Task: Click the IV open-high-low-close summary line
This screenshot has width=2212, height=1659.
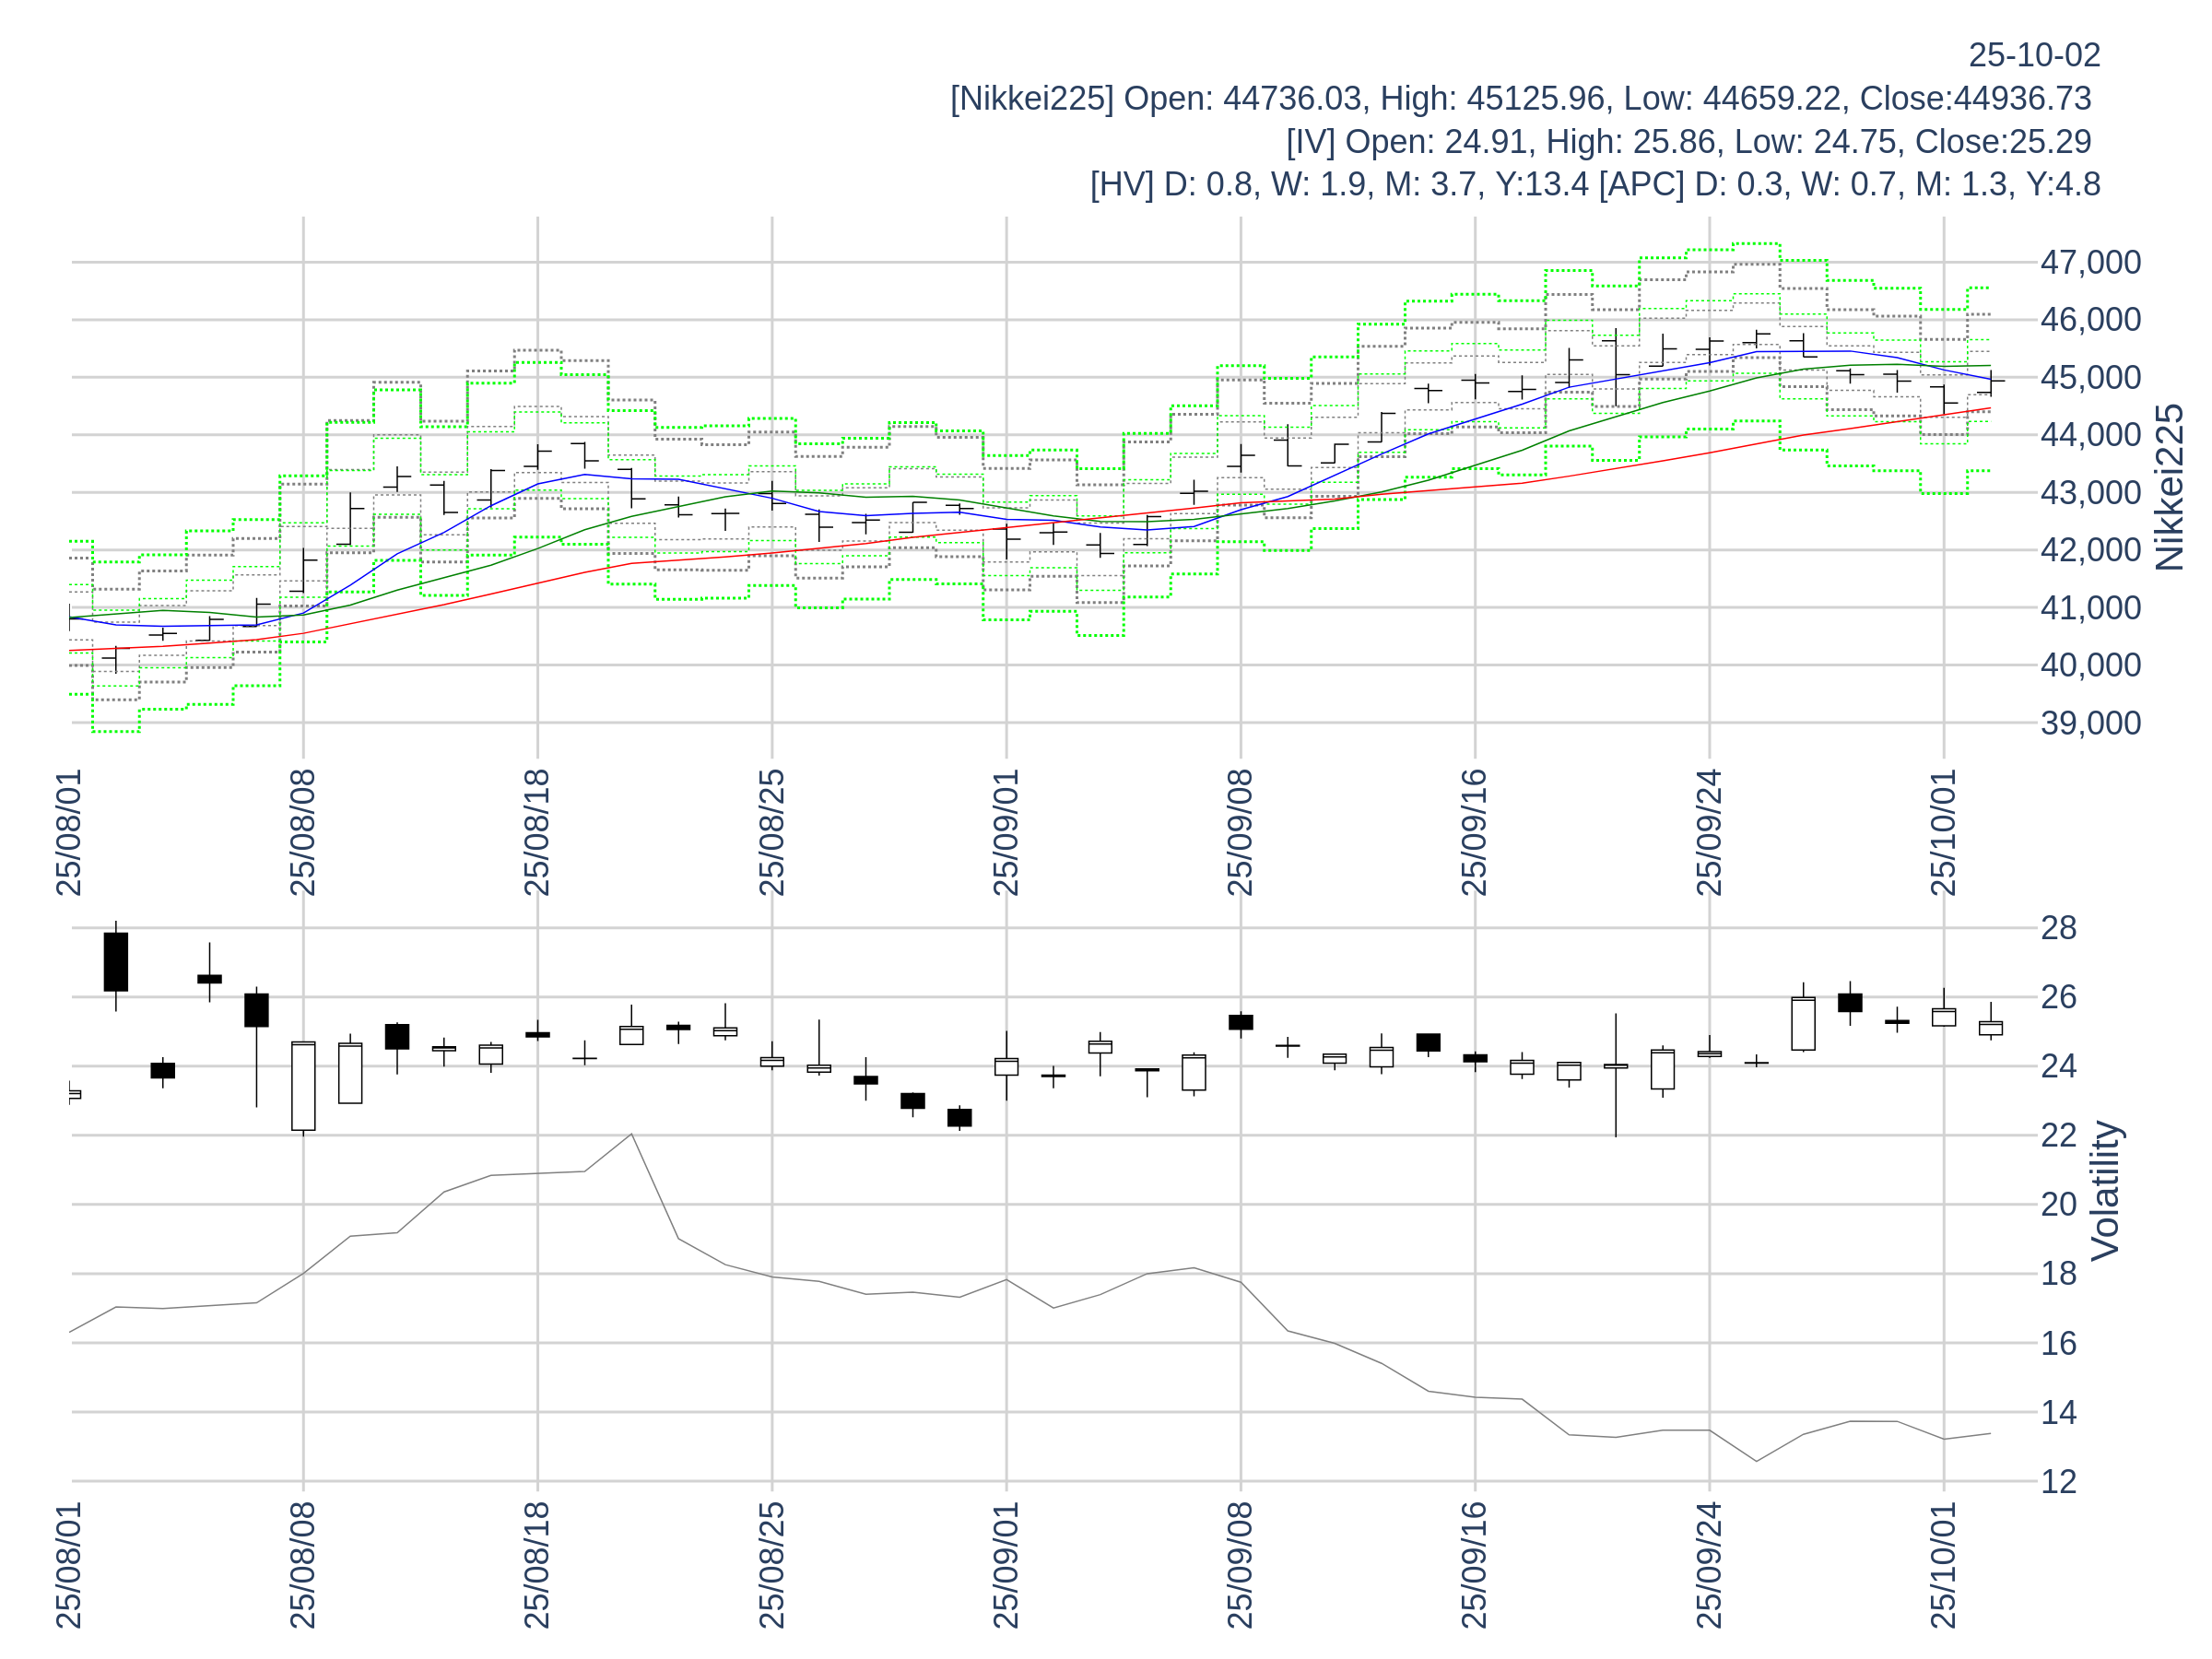Action: click(1688, 141)
